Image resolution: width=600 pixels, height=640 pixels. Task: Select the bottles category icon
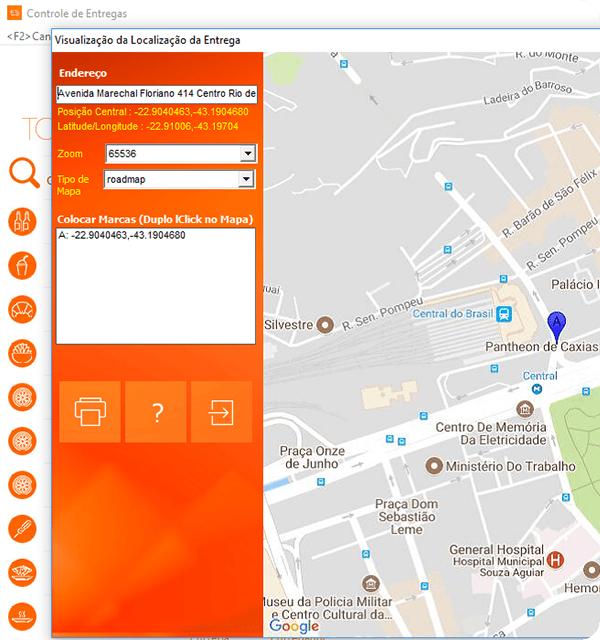(22, 222)
